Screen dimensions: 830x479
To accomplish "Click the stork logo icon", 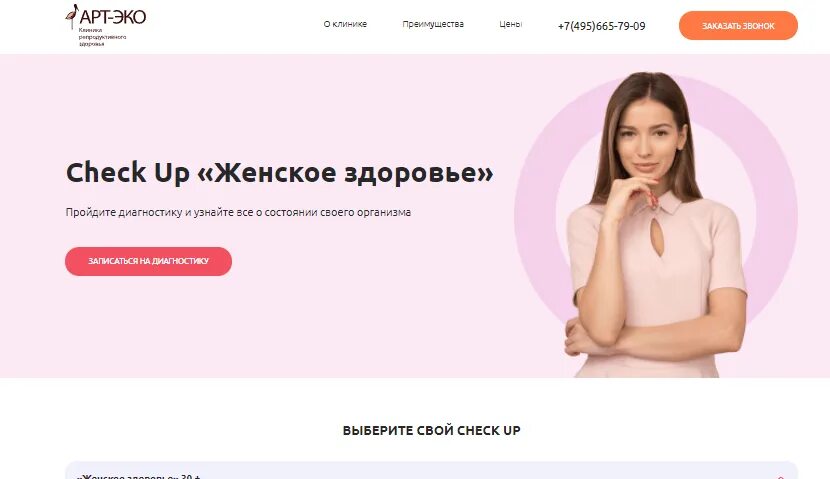I will pyautogui.click(x=71, y=16).
